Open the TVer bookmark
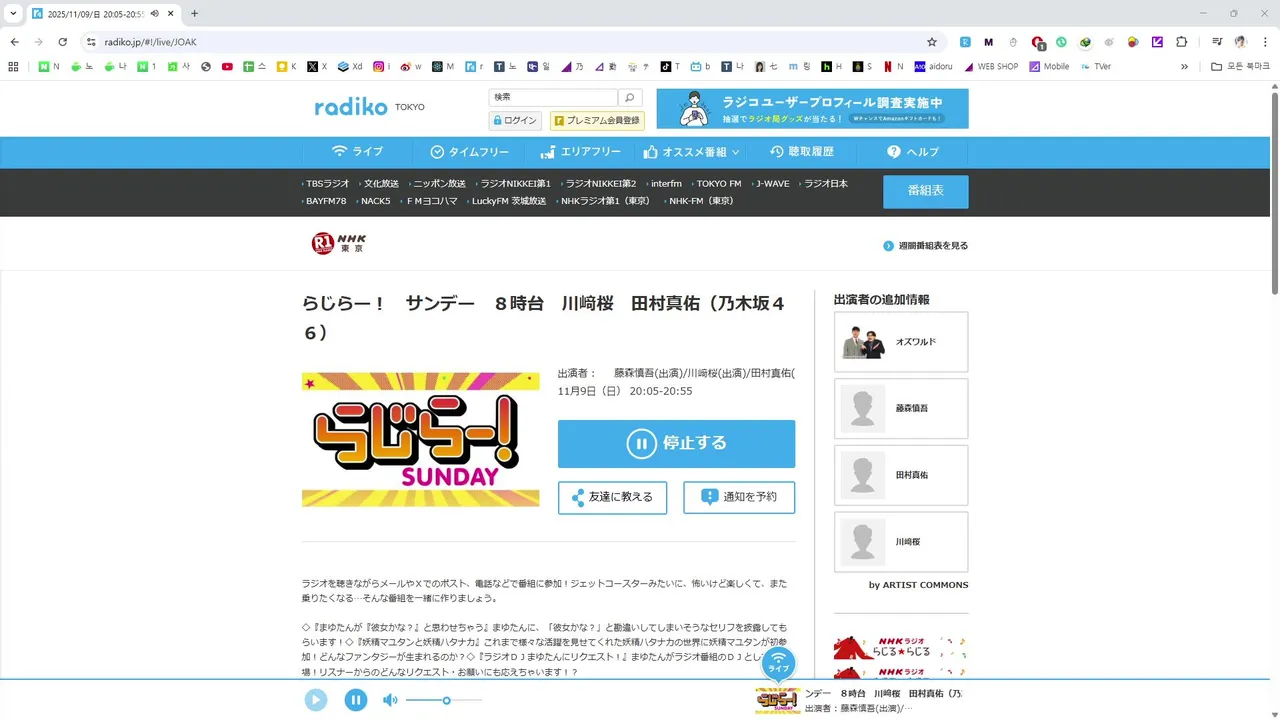1280x720 pixels. click(1096, 67)
